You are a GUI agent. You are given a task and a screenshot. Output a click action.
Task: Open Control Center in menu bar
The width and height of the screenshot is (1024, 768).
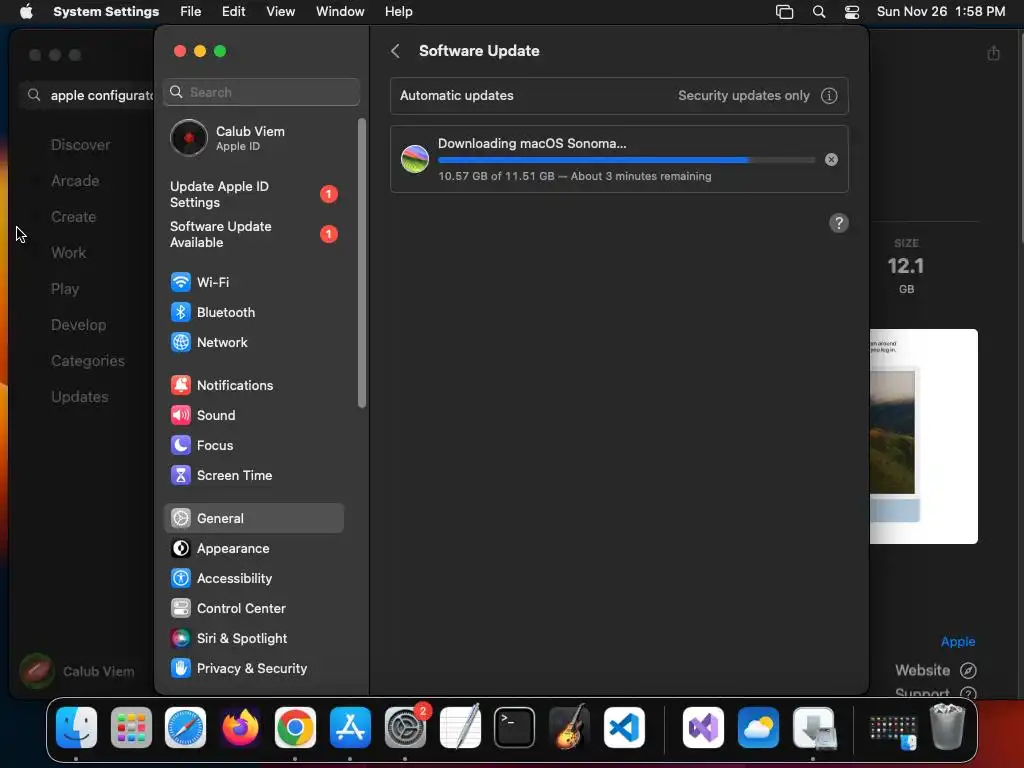point(852,12)
